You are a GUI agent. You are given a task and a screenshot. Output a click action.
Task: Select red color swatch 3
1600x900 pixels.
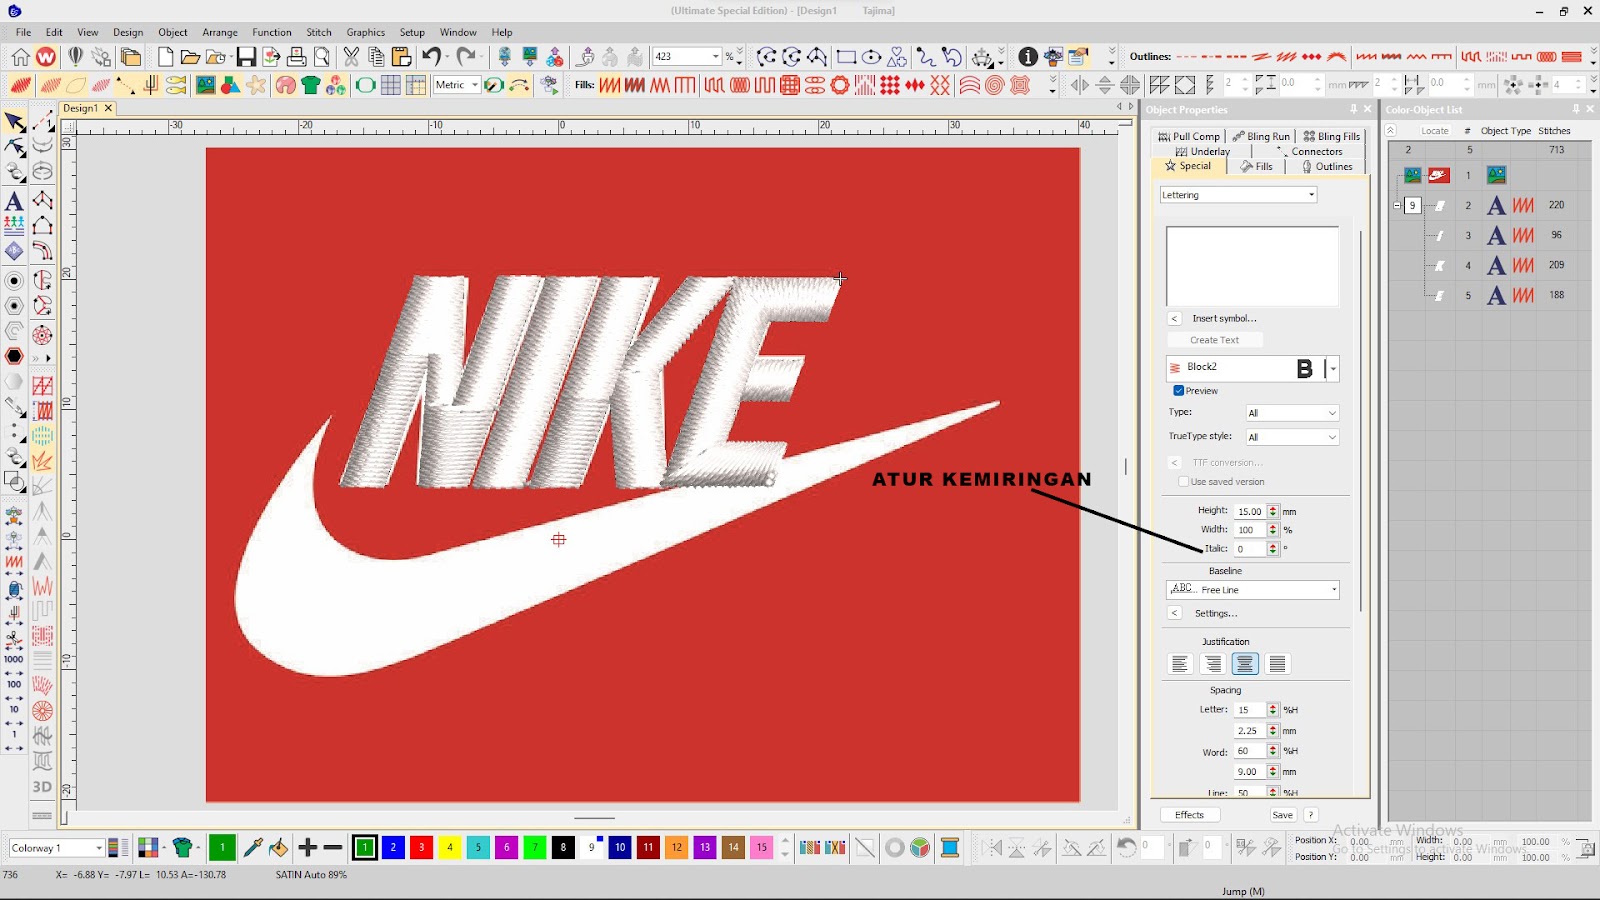pos(421,848)
